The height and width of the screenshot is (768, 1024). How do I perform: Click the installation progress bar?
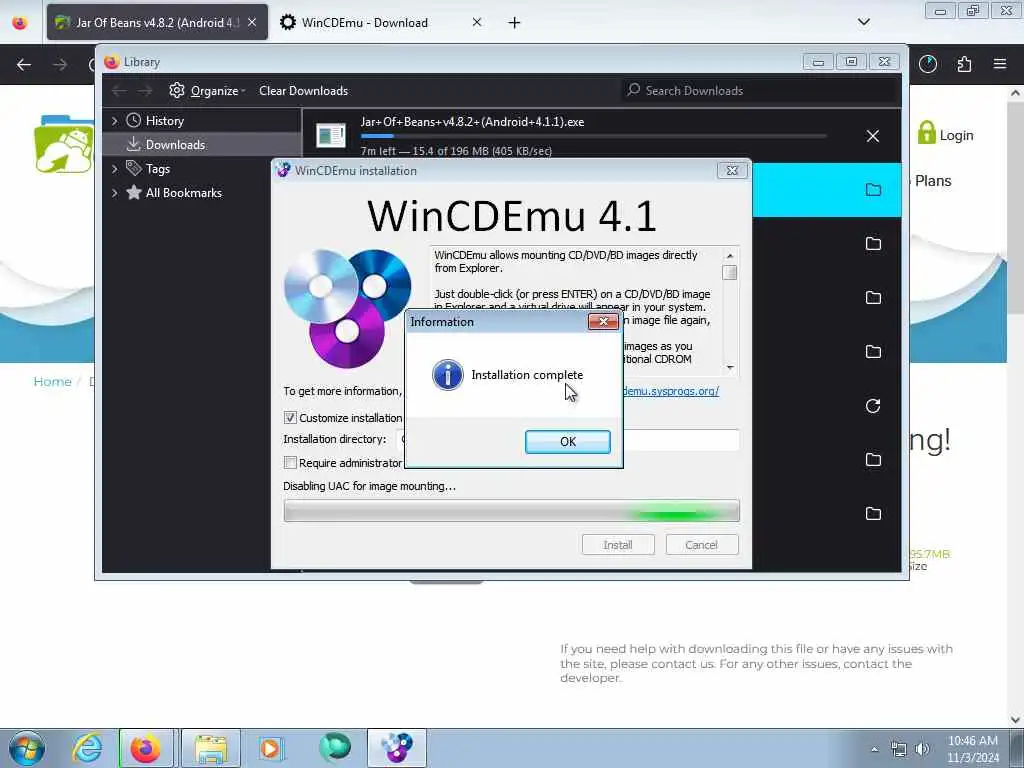pos(511,511)
